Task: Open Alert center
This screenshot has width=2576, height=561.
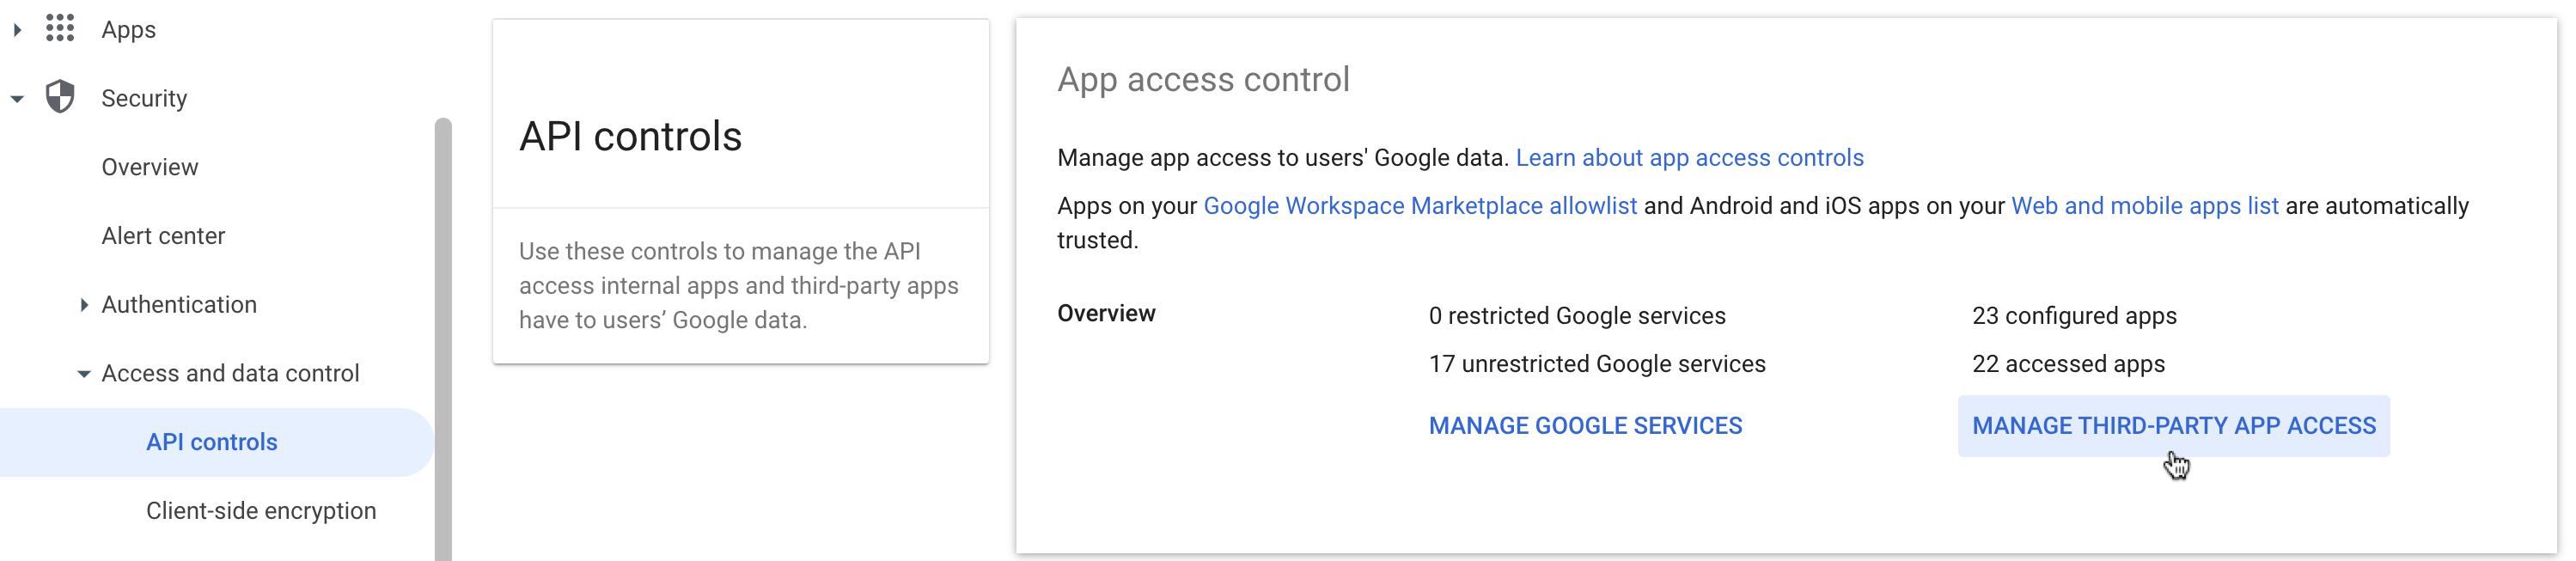Action: (163, 236)
